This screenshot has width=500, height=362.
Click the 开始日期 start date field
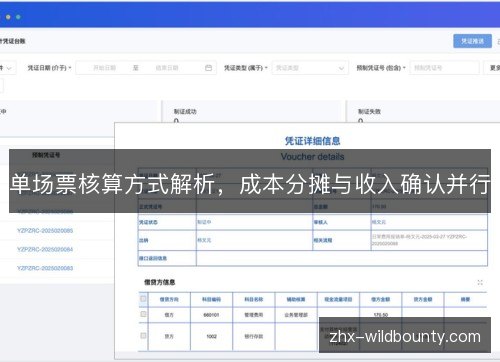point(104,68)
